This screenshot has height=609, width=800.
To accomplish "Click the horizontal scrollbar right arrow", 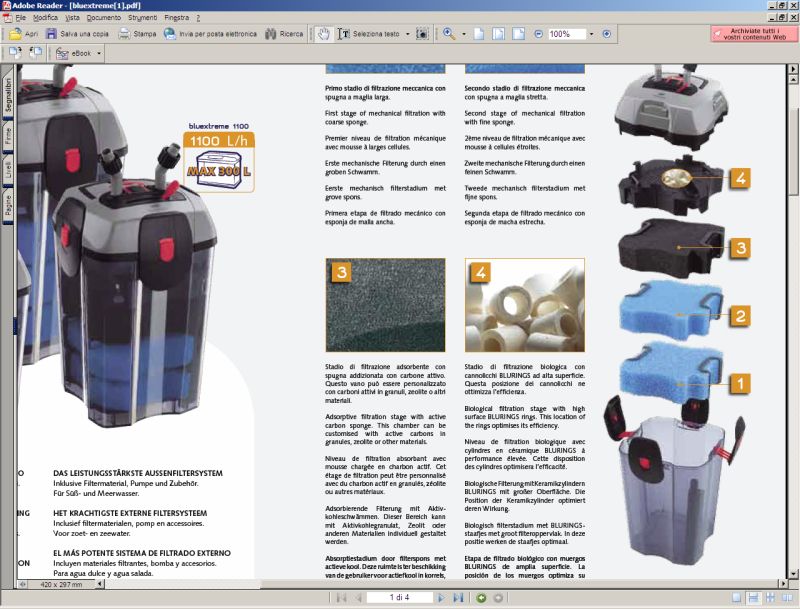I will (783, 583).
